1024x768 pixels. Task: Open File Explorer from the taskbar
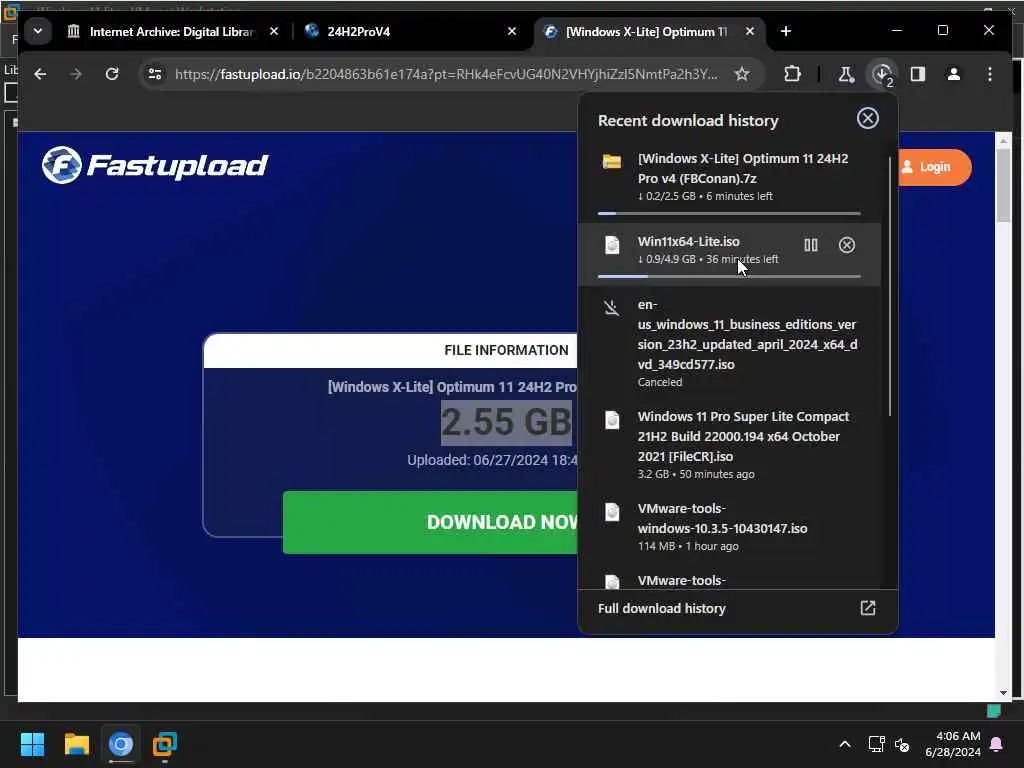pyautogui.click(x=76, y=744)
